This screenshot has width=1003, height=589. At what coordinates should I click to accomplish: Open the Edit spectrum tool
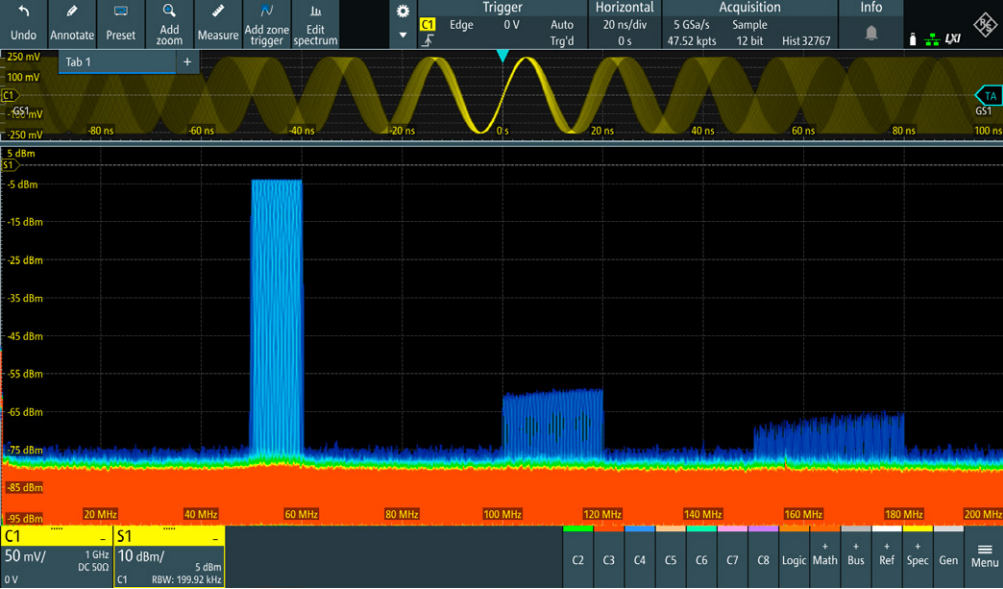click(x=315, y=22)
